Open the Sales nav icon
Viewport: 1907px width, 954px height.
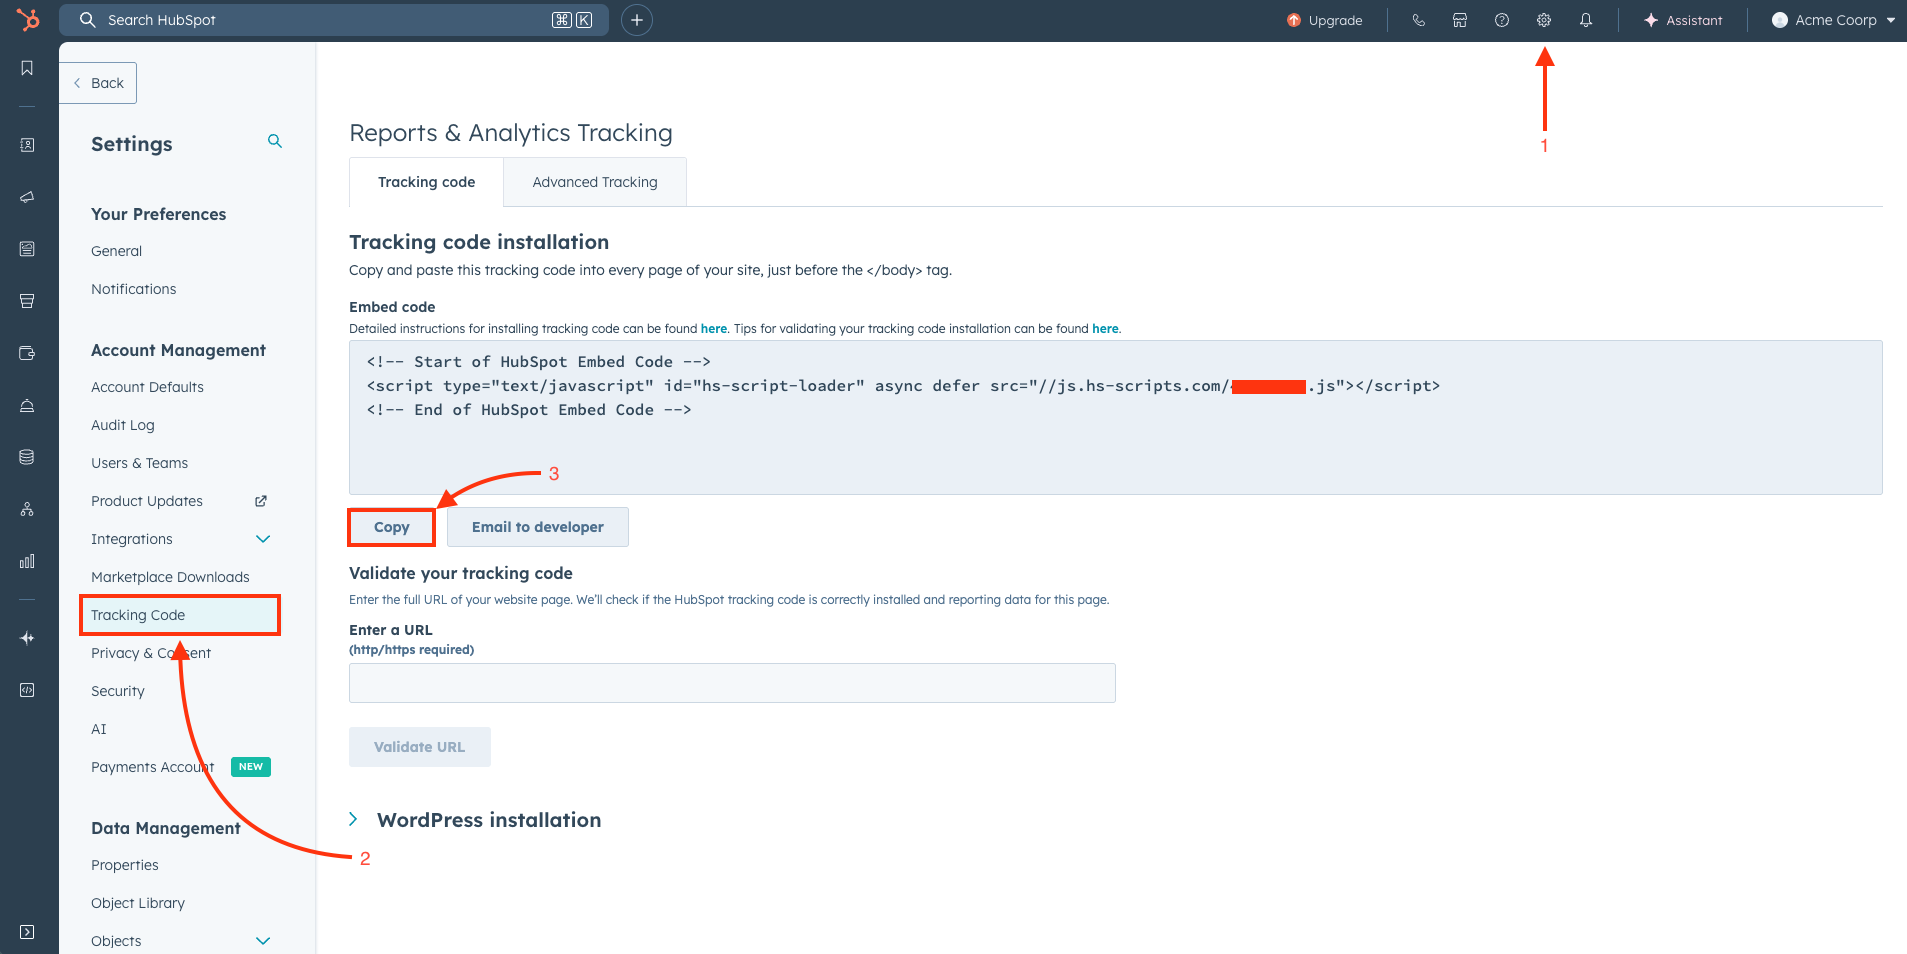27,301
